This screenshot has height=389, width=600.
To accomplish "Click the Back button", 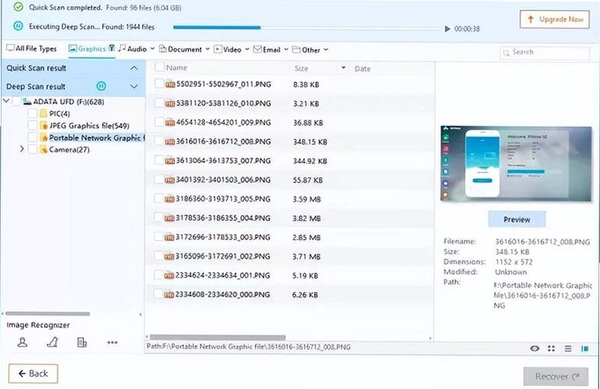I will pos(33,373).
